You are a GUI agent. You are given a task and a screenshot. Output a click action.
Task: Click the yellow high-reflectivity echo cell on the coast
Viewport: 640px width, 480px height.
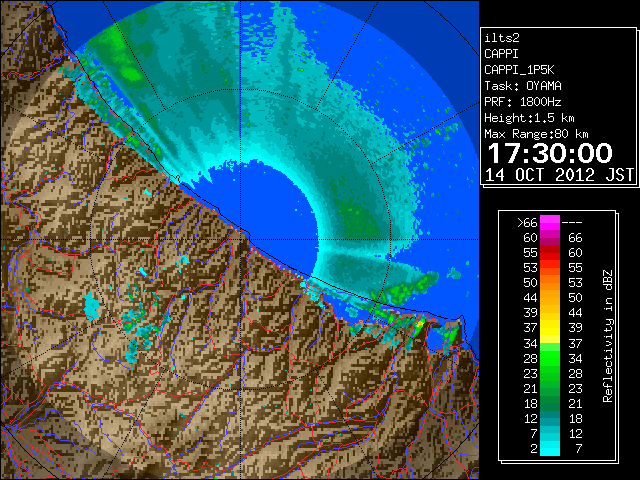pyautogui.click(x=420, y=324)
